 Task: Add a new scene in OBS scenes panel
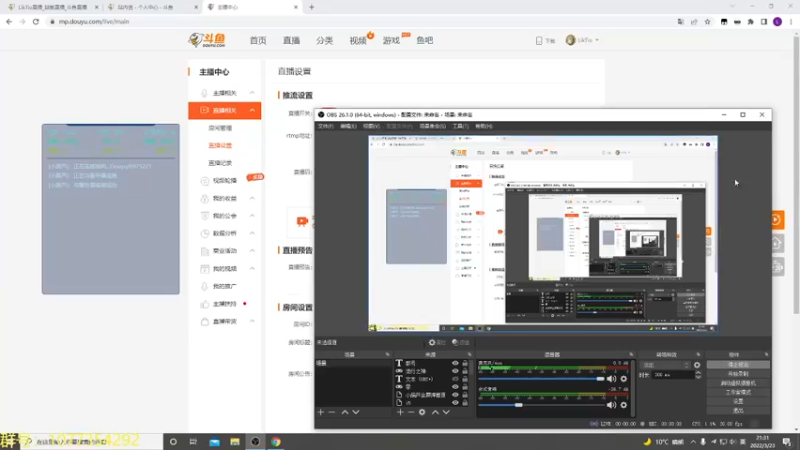[x=320, y=412]
